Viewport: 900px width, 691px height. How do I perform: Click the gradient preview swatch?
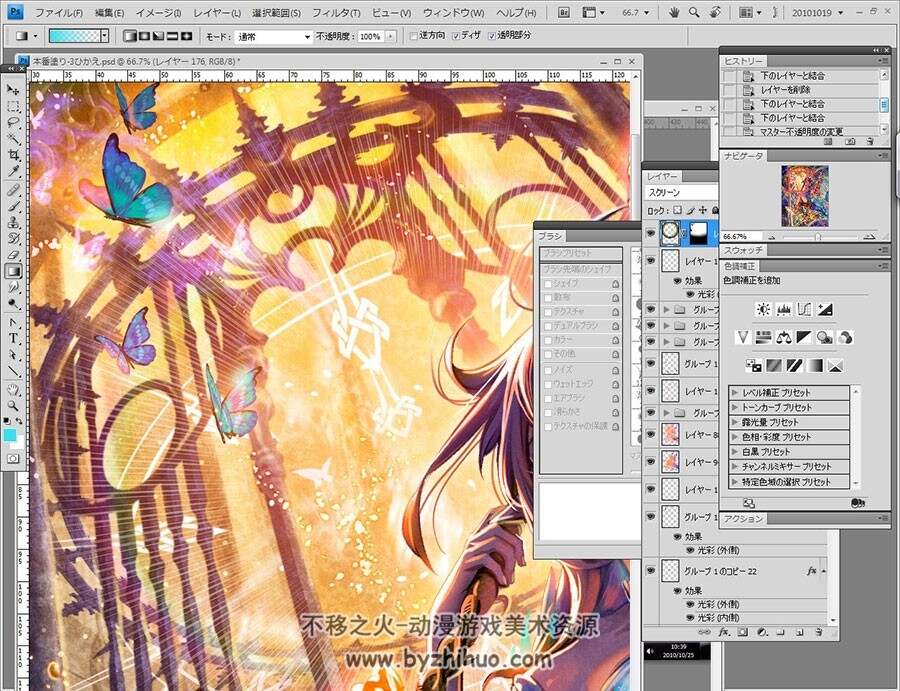pyautogui.click(x=75, y=36)
